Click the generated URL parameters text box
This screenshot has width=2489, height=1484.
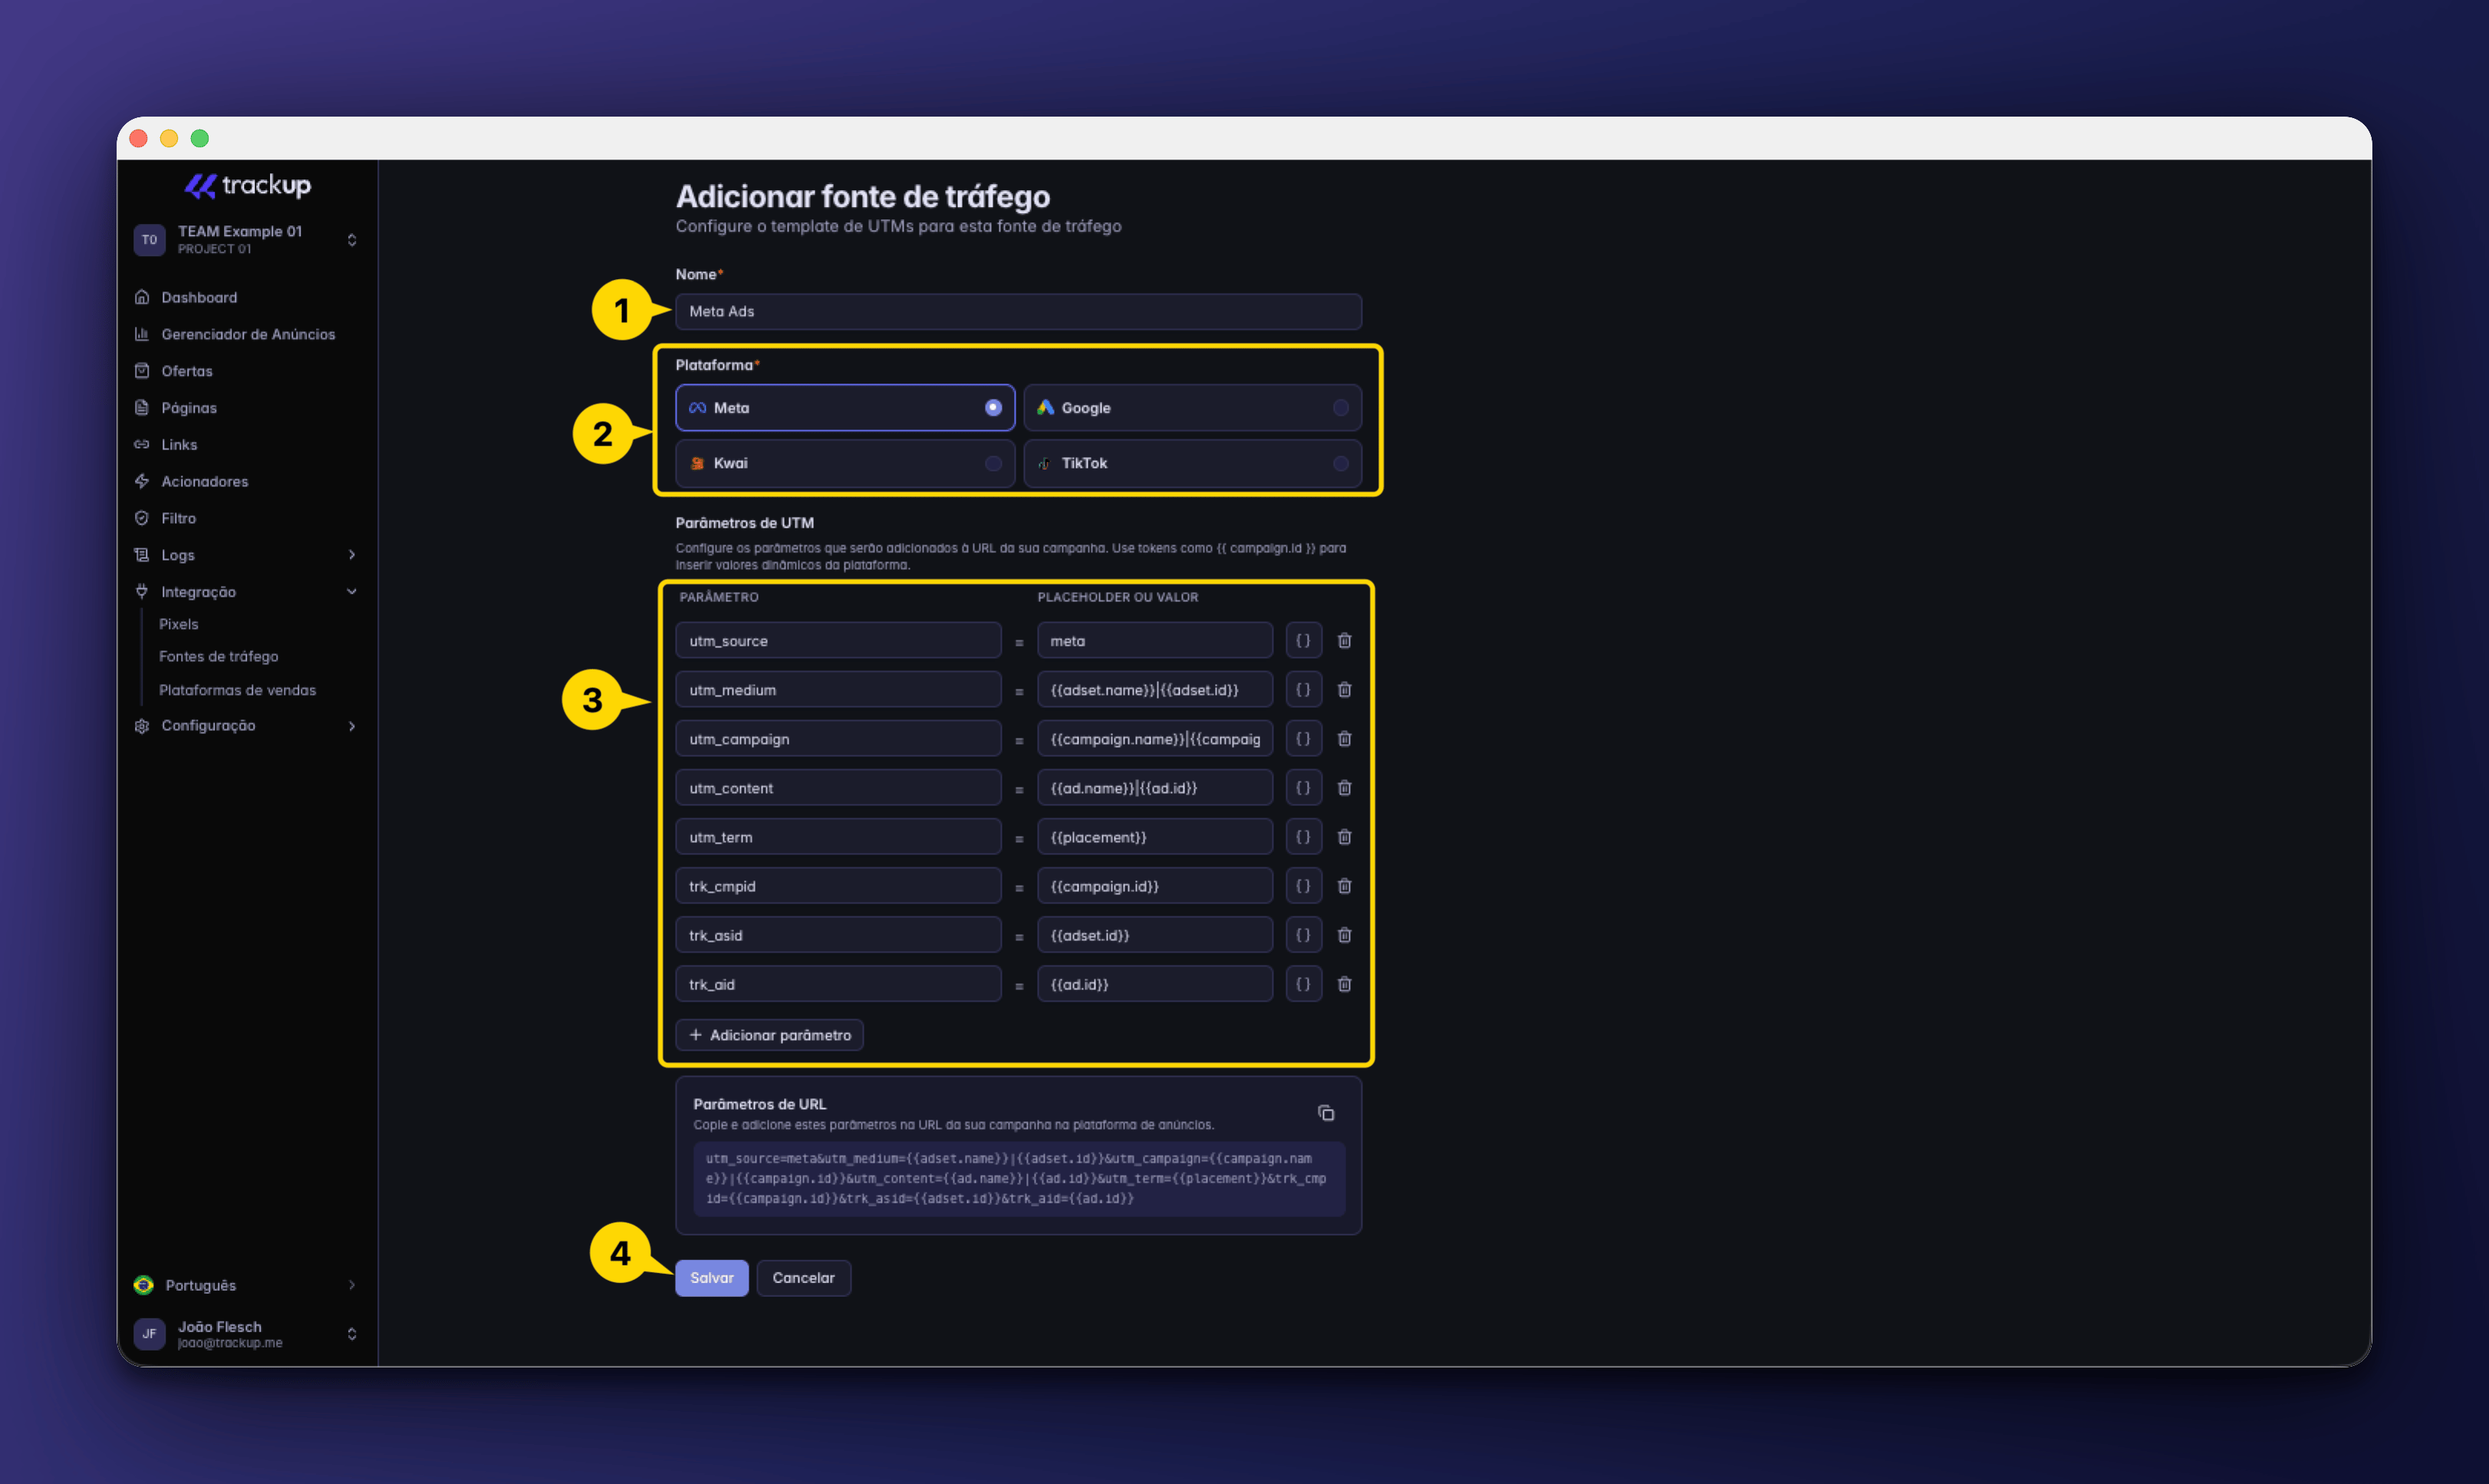(1019, 1179)
